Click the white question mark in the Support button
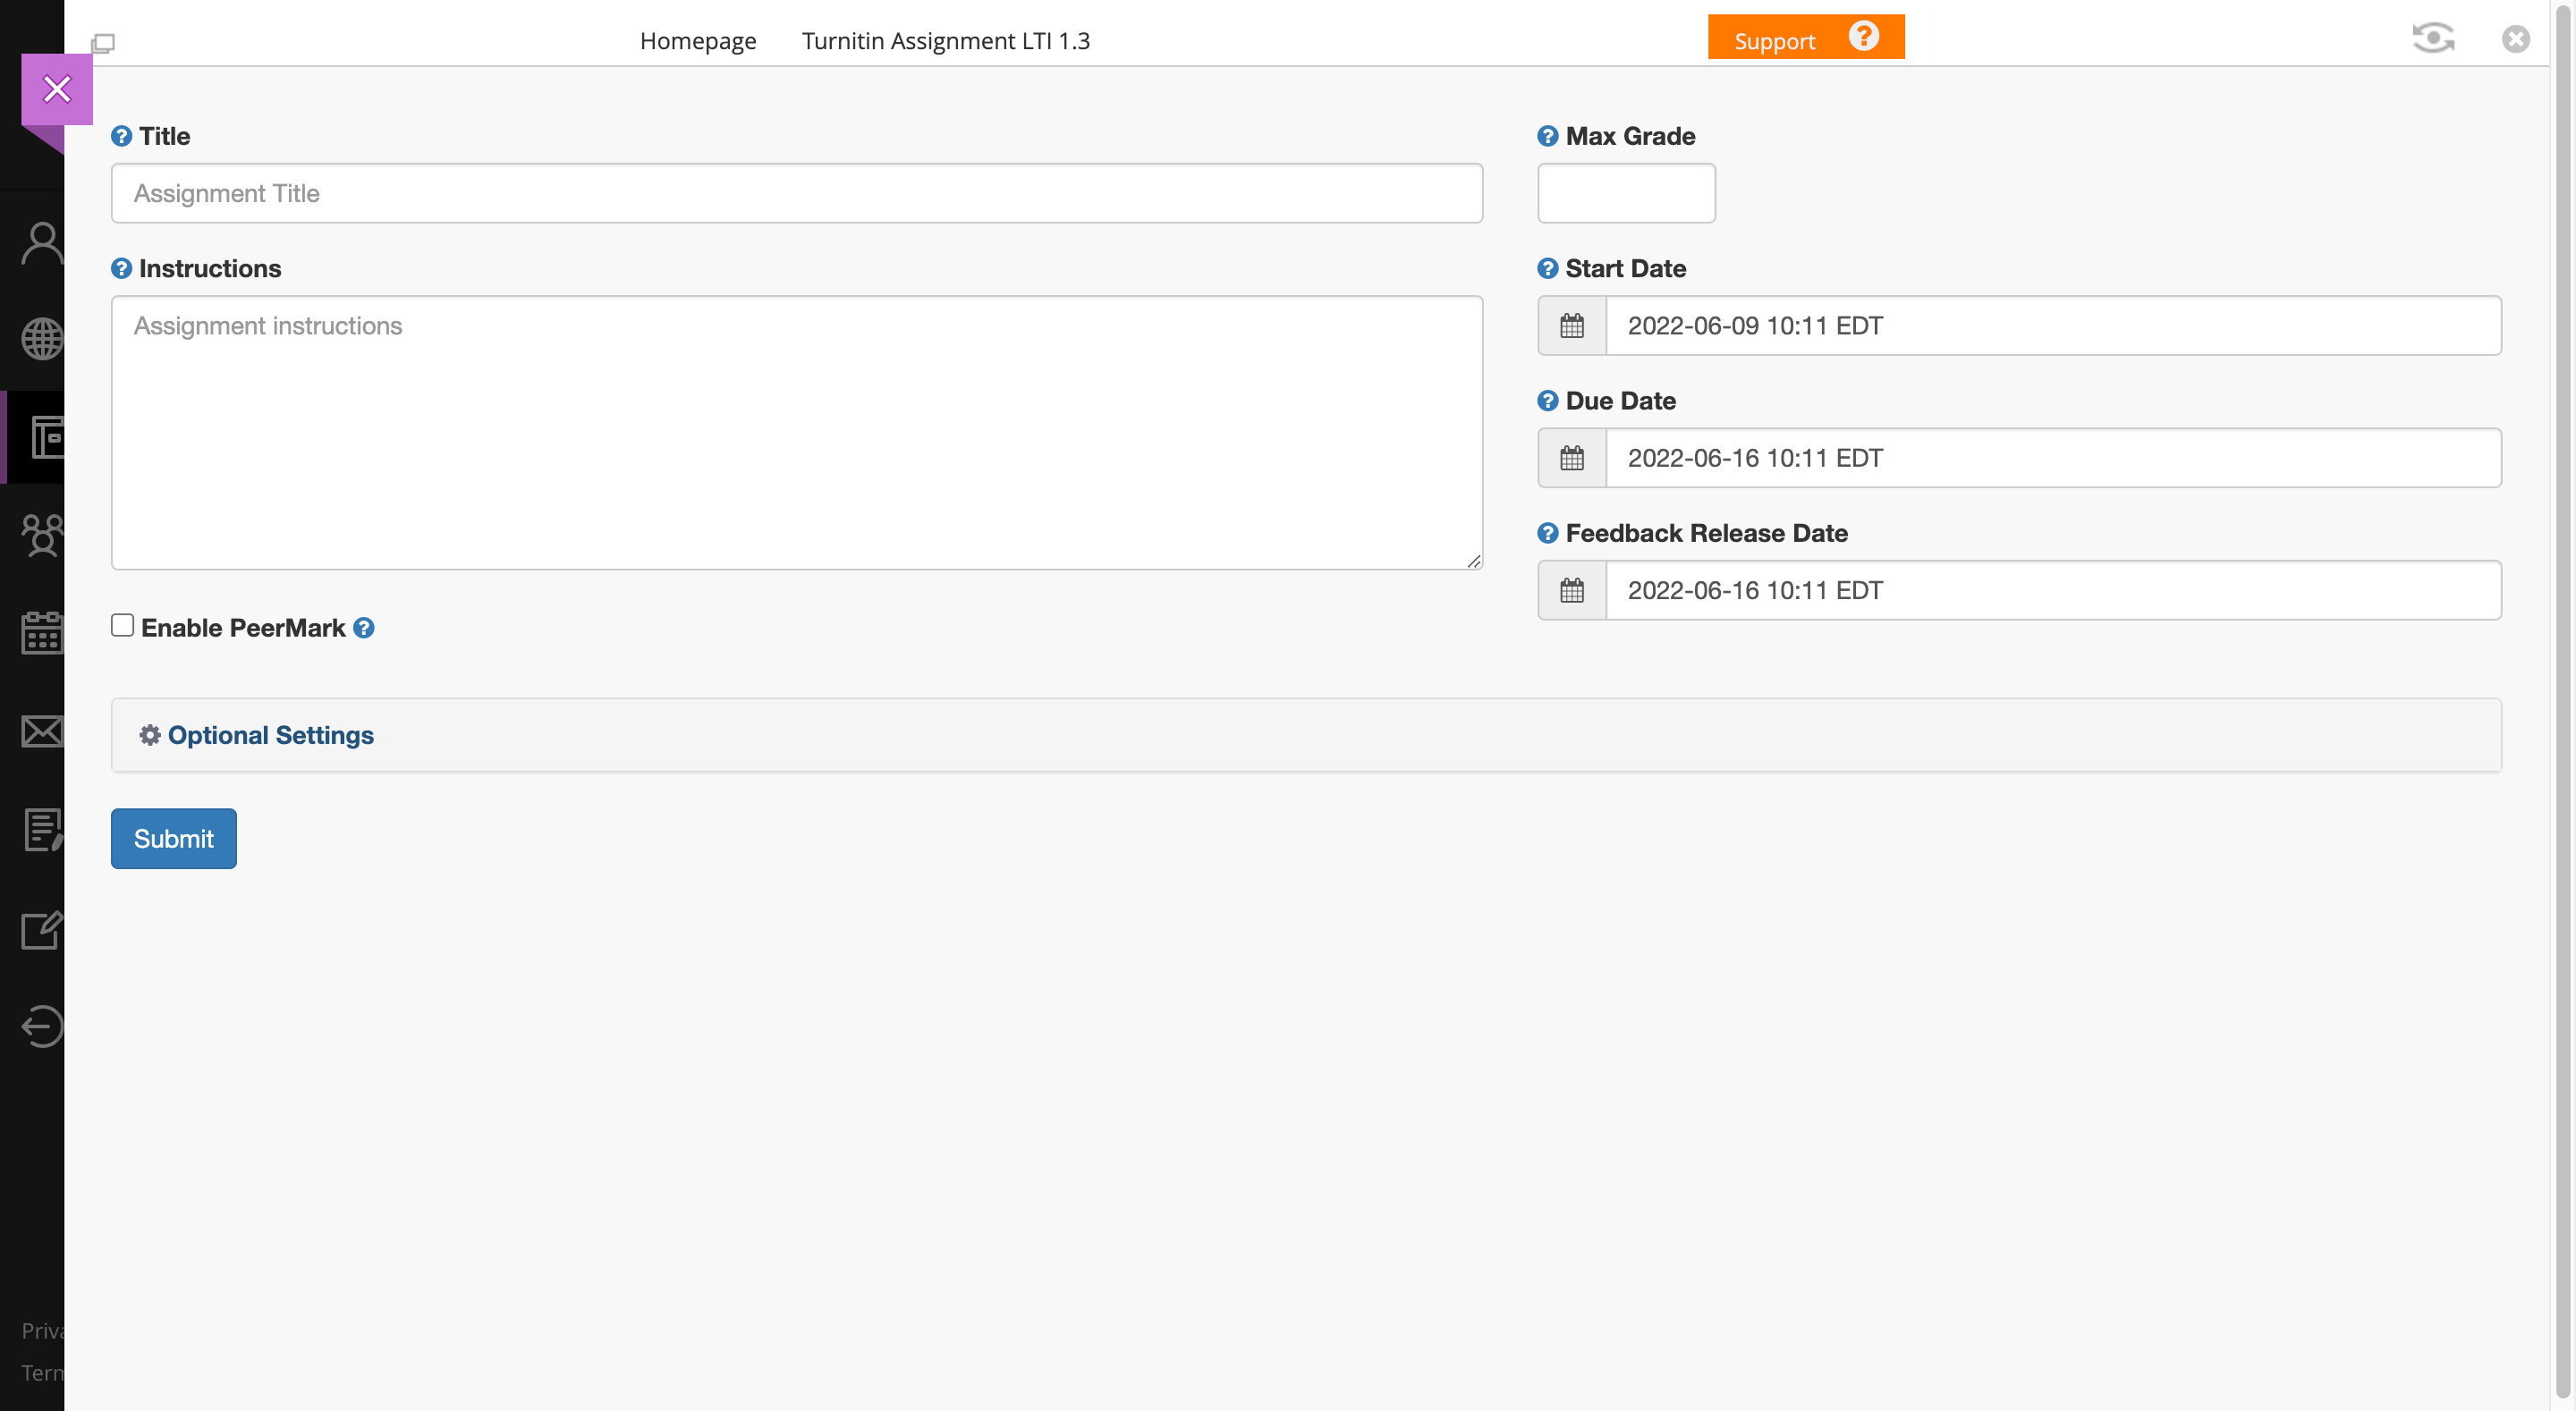 1863,36
